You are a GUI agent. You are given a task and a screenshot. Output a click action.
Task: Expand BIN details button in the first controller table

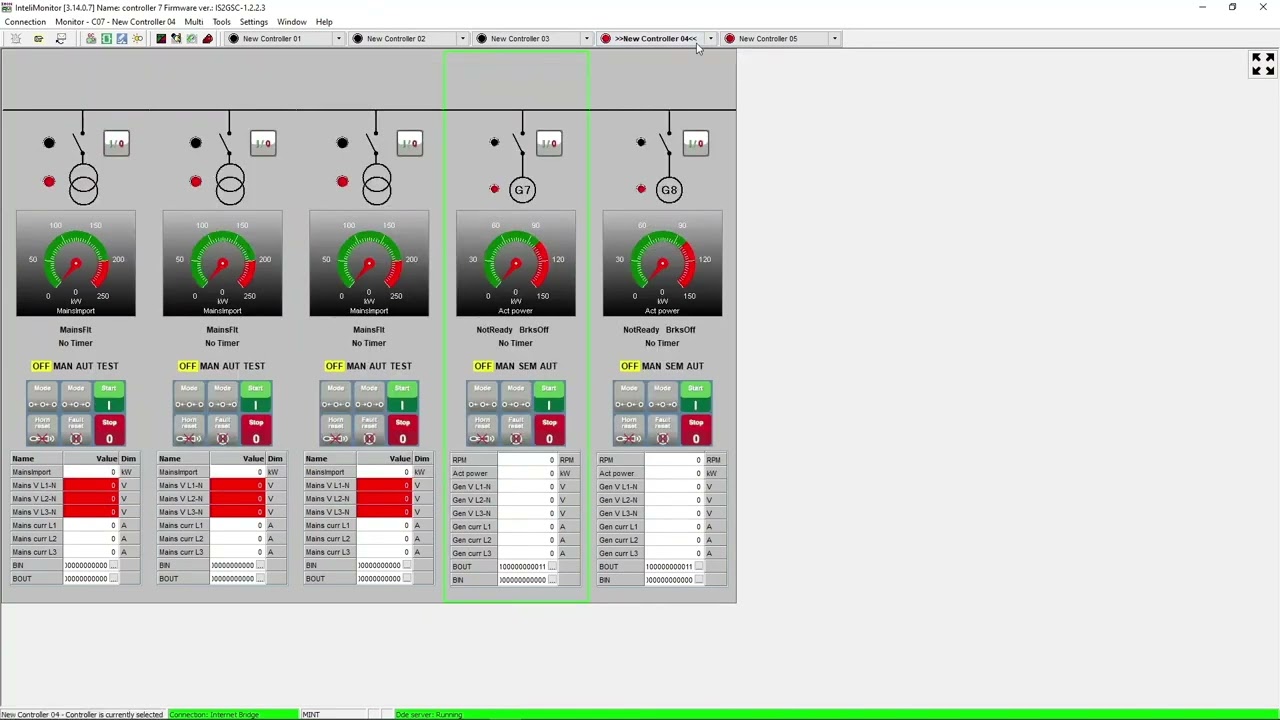click(113, 565)
